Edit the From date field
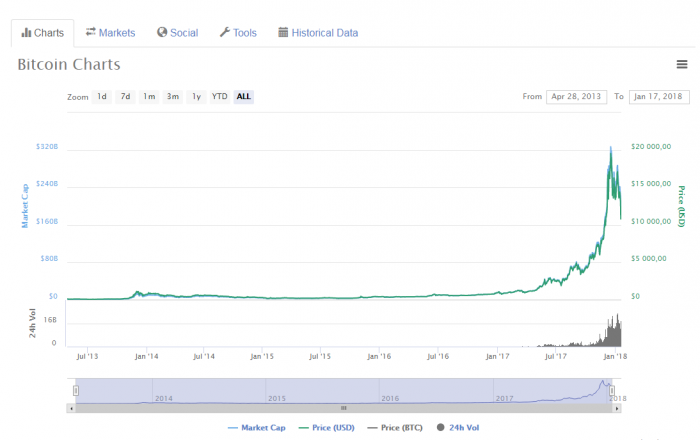This screenshot has height=440, width=700. (576, 96)
